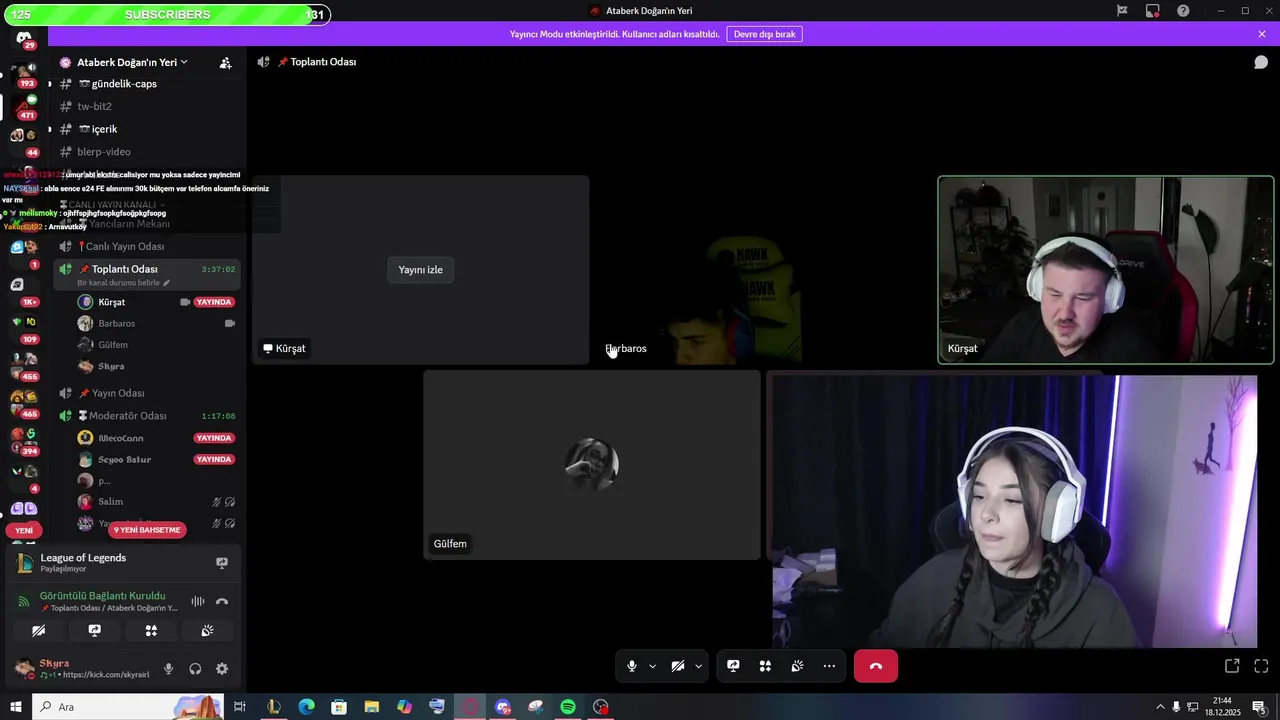Click YAYINDA badge next to Kürşat

pos(214,302)
